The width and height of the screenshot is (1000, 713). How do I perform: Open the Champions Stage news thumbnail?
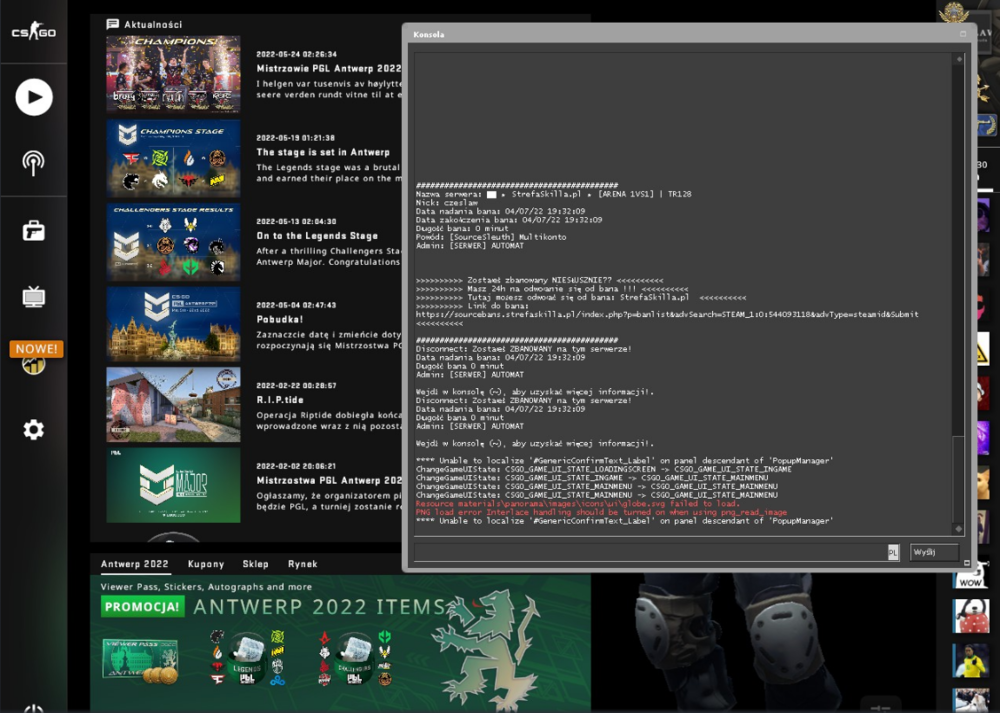click(173, 158)
